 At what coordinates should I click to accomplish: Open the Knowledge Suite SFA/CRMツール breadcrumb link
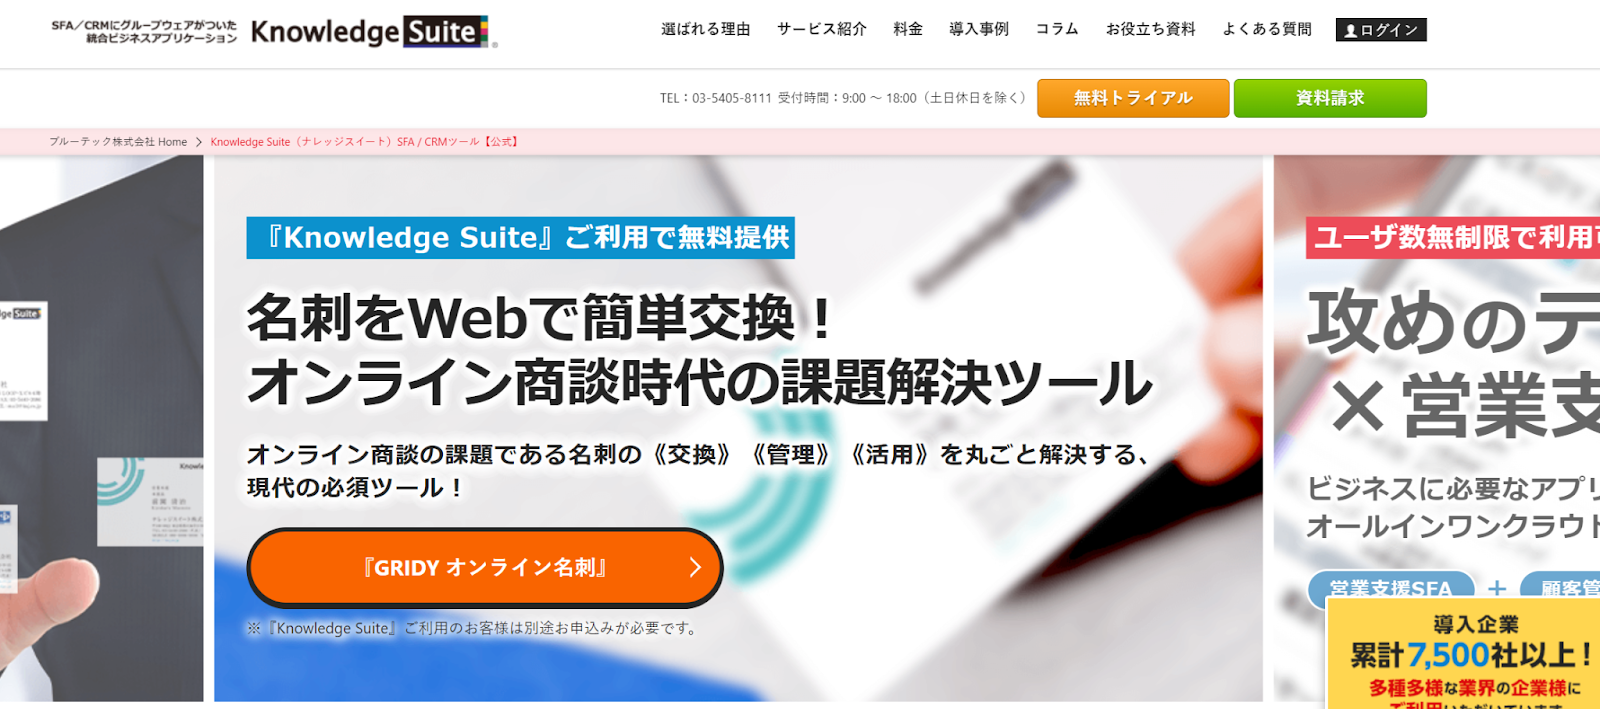pos(365,142)
